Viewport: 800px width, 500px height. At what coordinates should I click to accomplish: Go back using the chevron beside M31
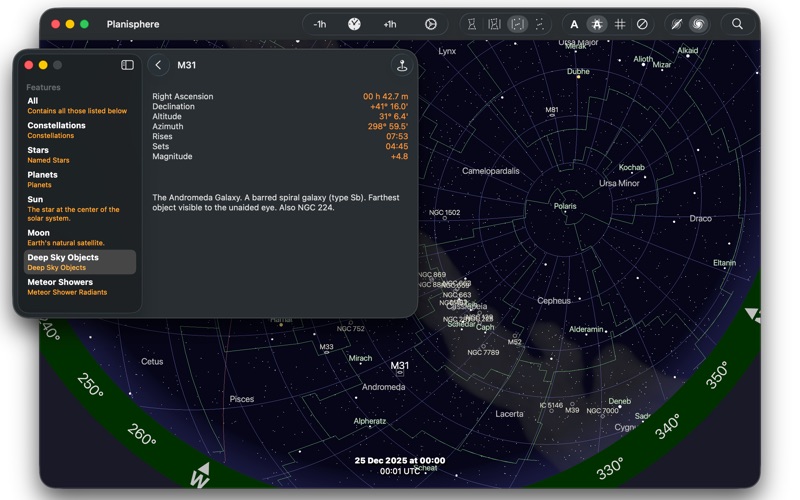pos(159,65)
